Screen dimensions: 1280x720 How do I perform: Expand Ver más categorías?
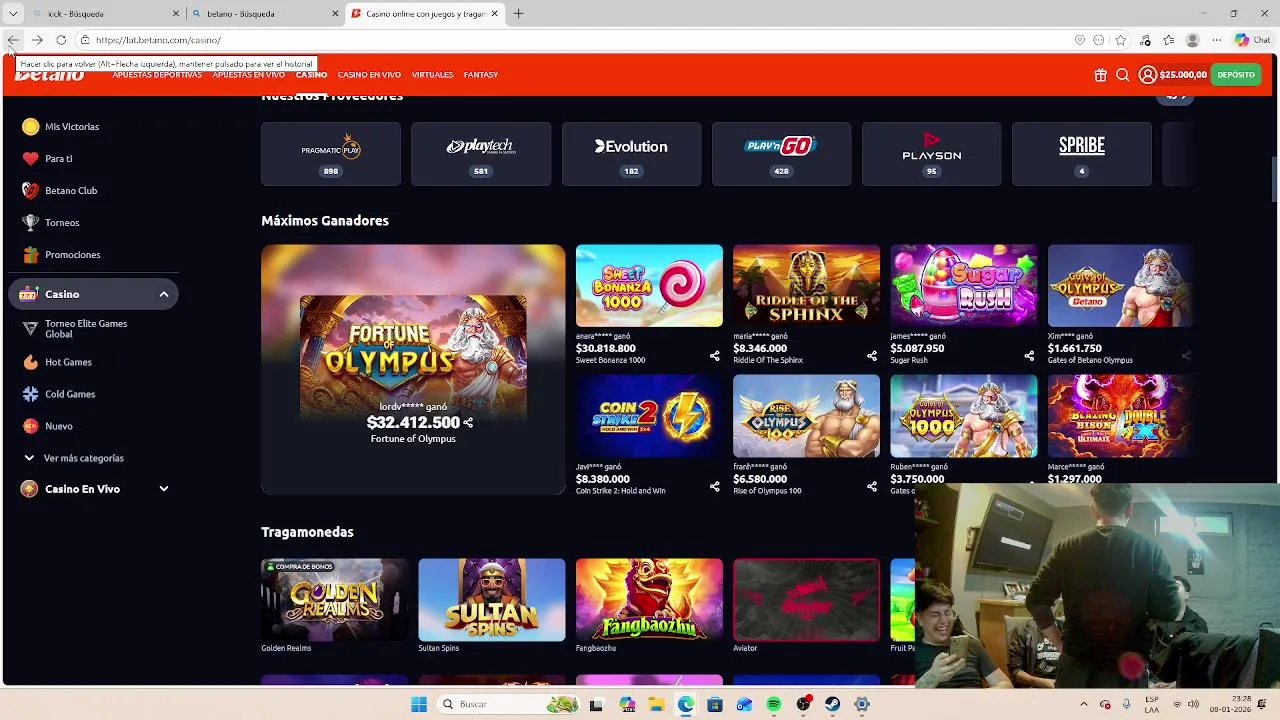tap(75, 458)
